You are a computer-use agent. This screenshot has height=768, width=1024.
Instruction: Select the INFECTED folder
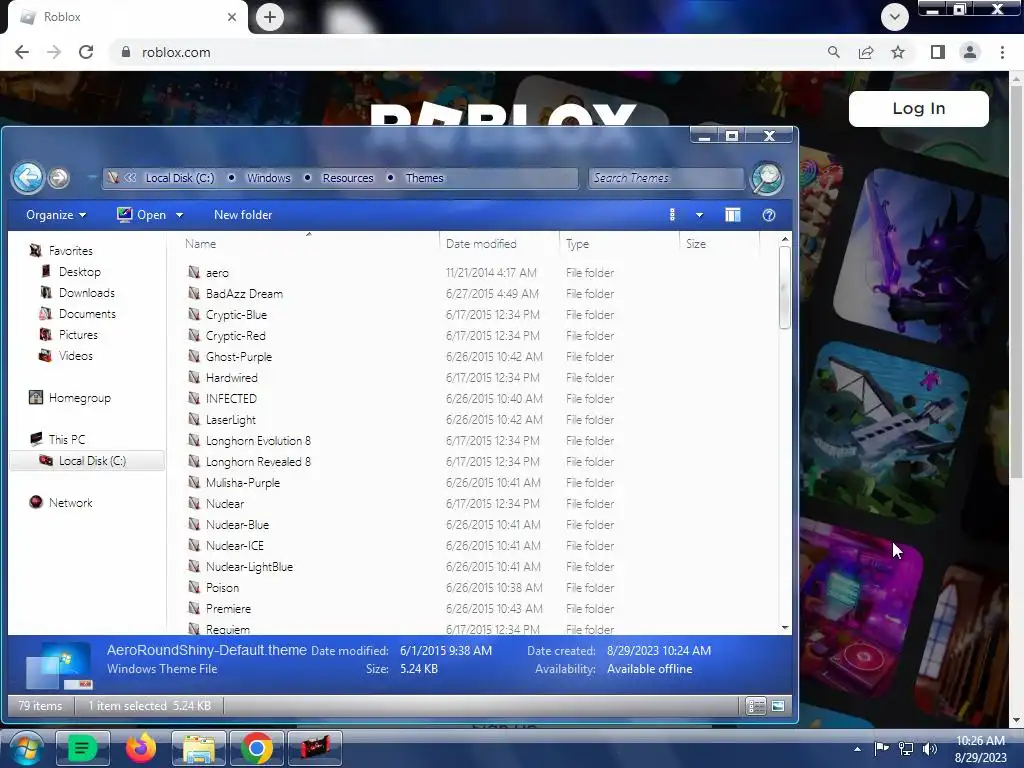tap(231, 398)
